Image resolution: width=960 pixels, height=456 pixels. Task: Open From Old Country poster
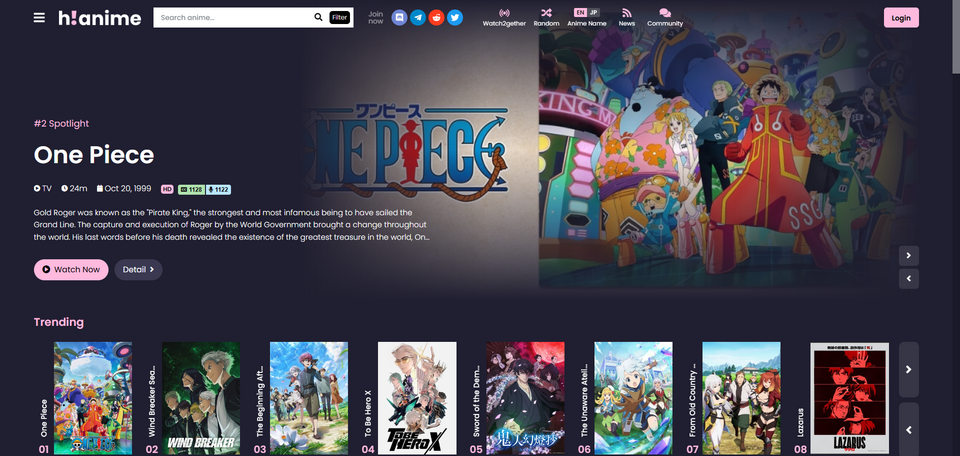[741, 398]
